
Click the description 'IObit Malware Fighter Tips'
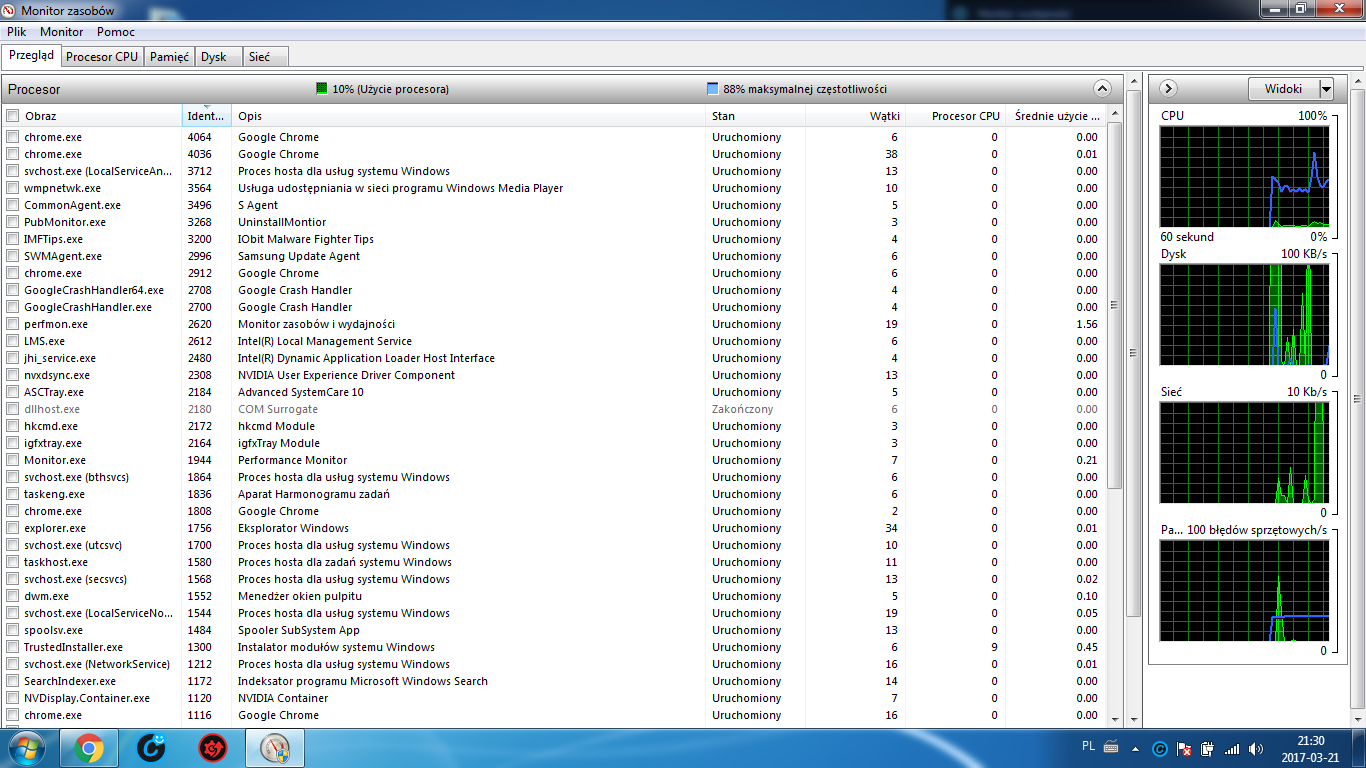coord(306,239)
